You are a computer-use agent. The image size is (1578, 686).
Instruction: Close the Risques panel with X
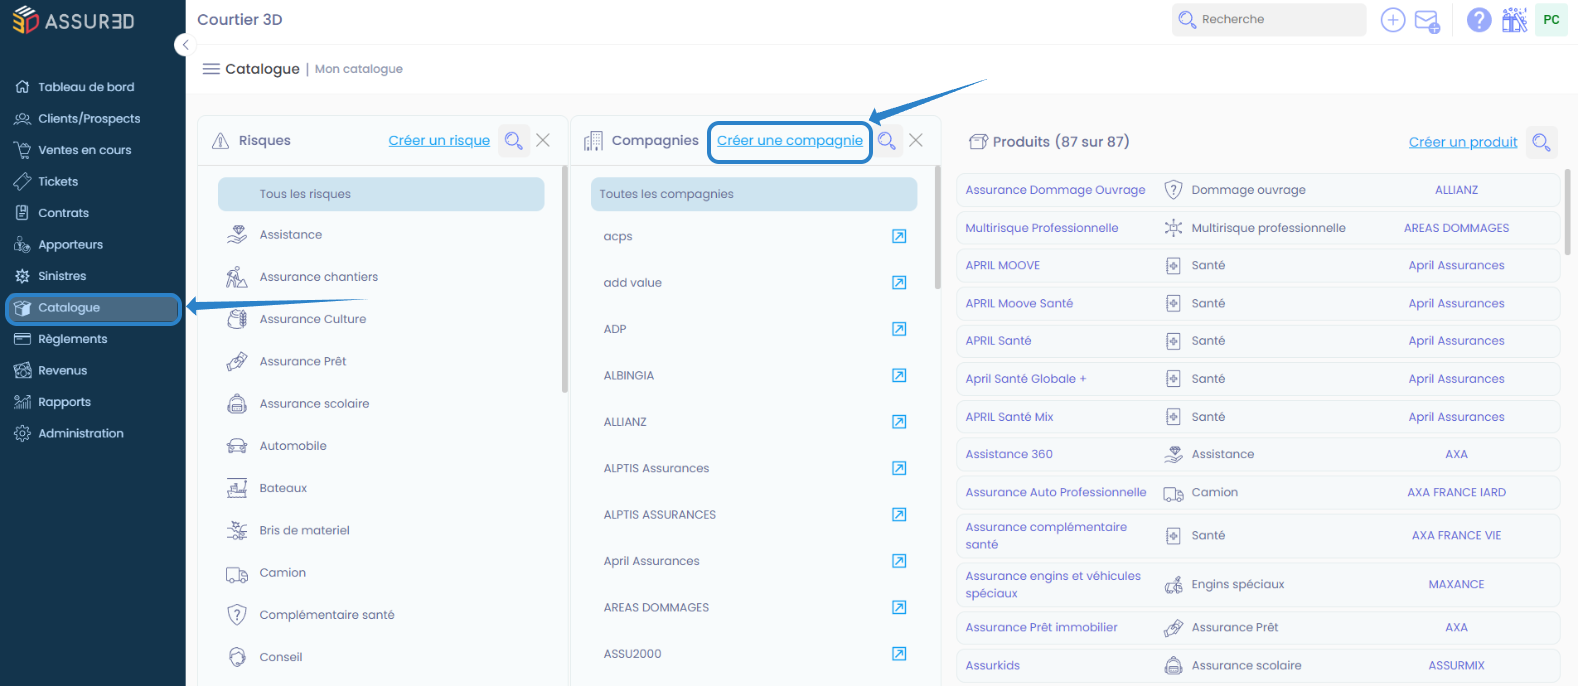(x=543, y=141)
